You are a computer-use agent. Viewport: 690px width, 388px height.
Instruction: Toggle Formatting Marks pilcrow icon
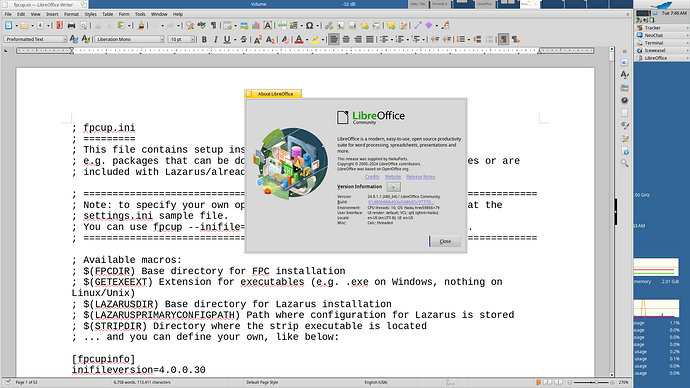(x=213, y=26)
